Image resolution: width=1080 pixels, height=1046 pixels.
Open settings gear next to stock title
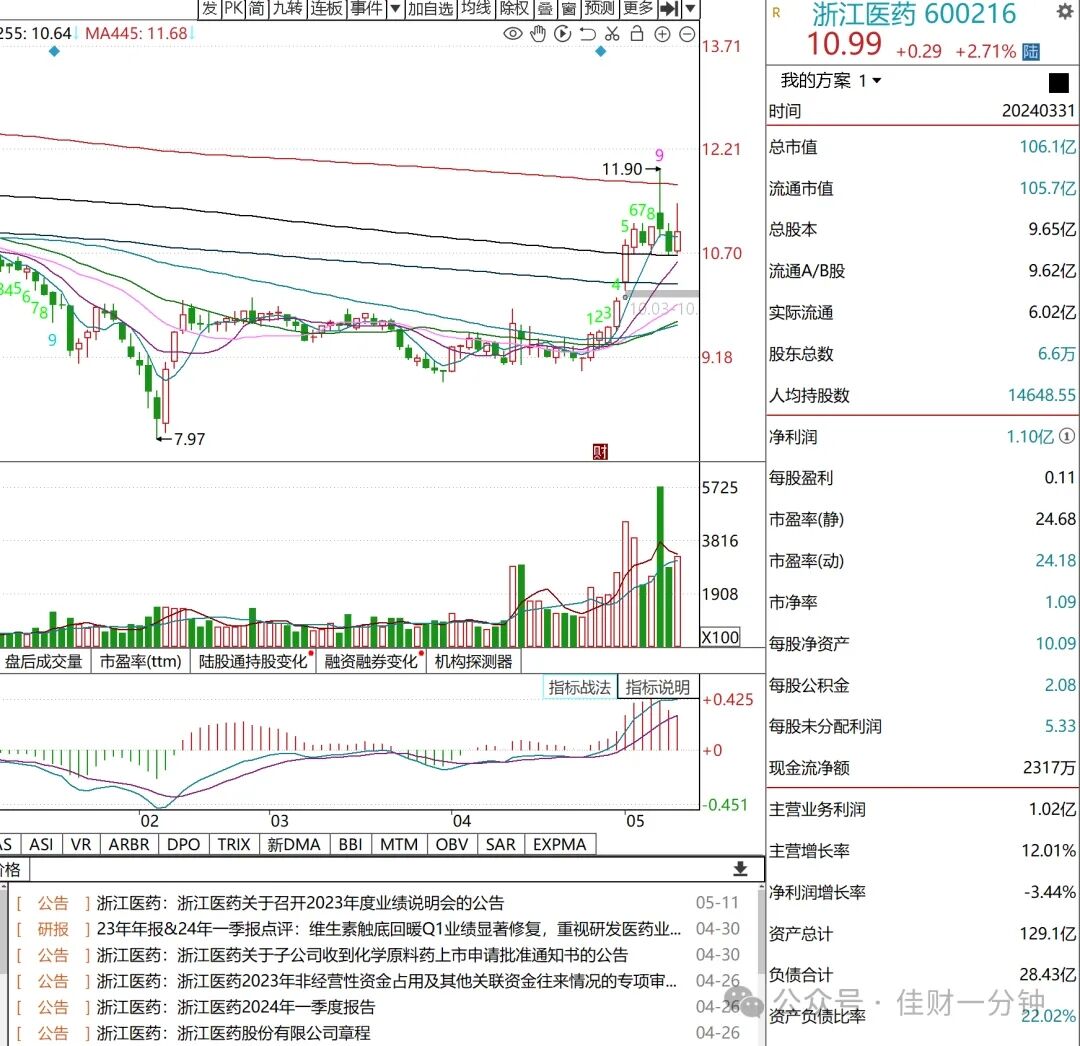tap(1064, 12)
